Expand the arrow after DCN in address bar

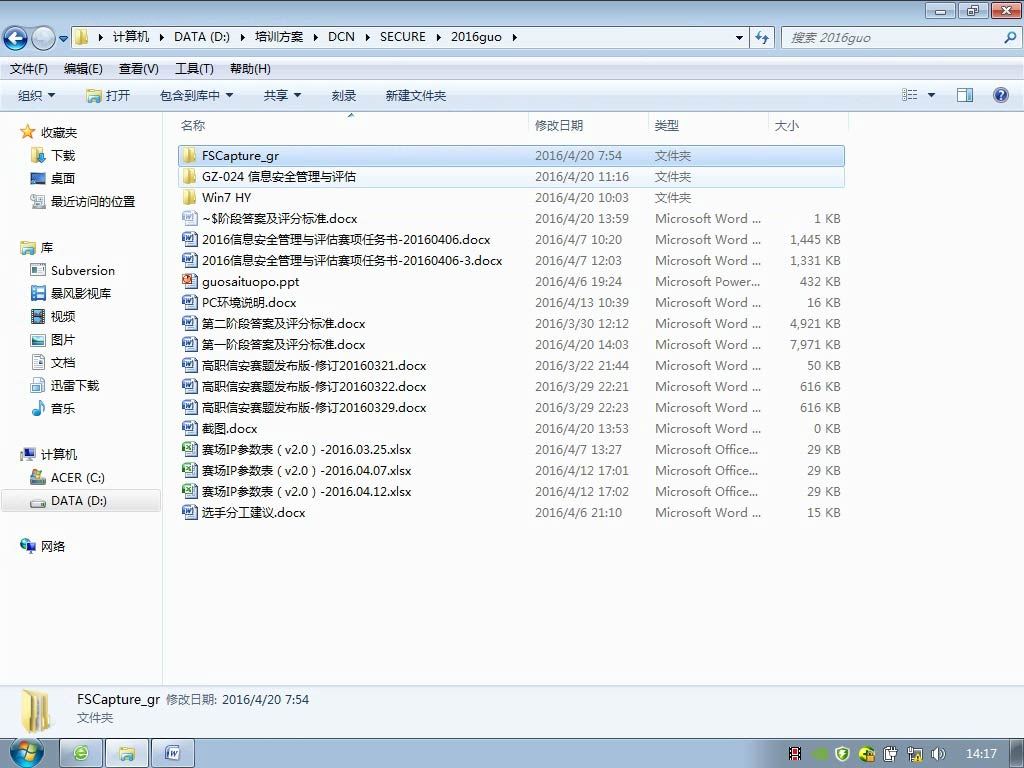(367, 37)
